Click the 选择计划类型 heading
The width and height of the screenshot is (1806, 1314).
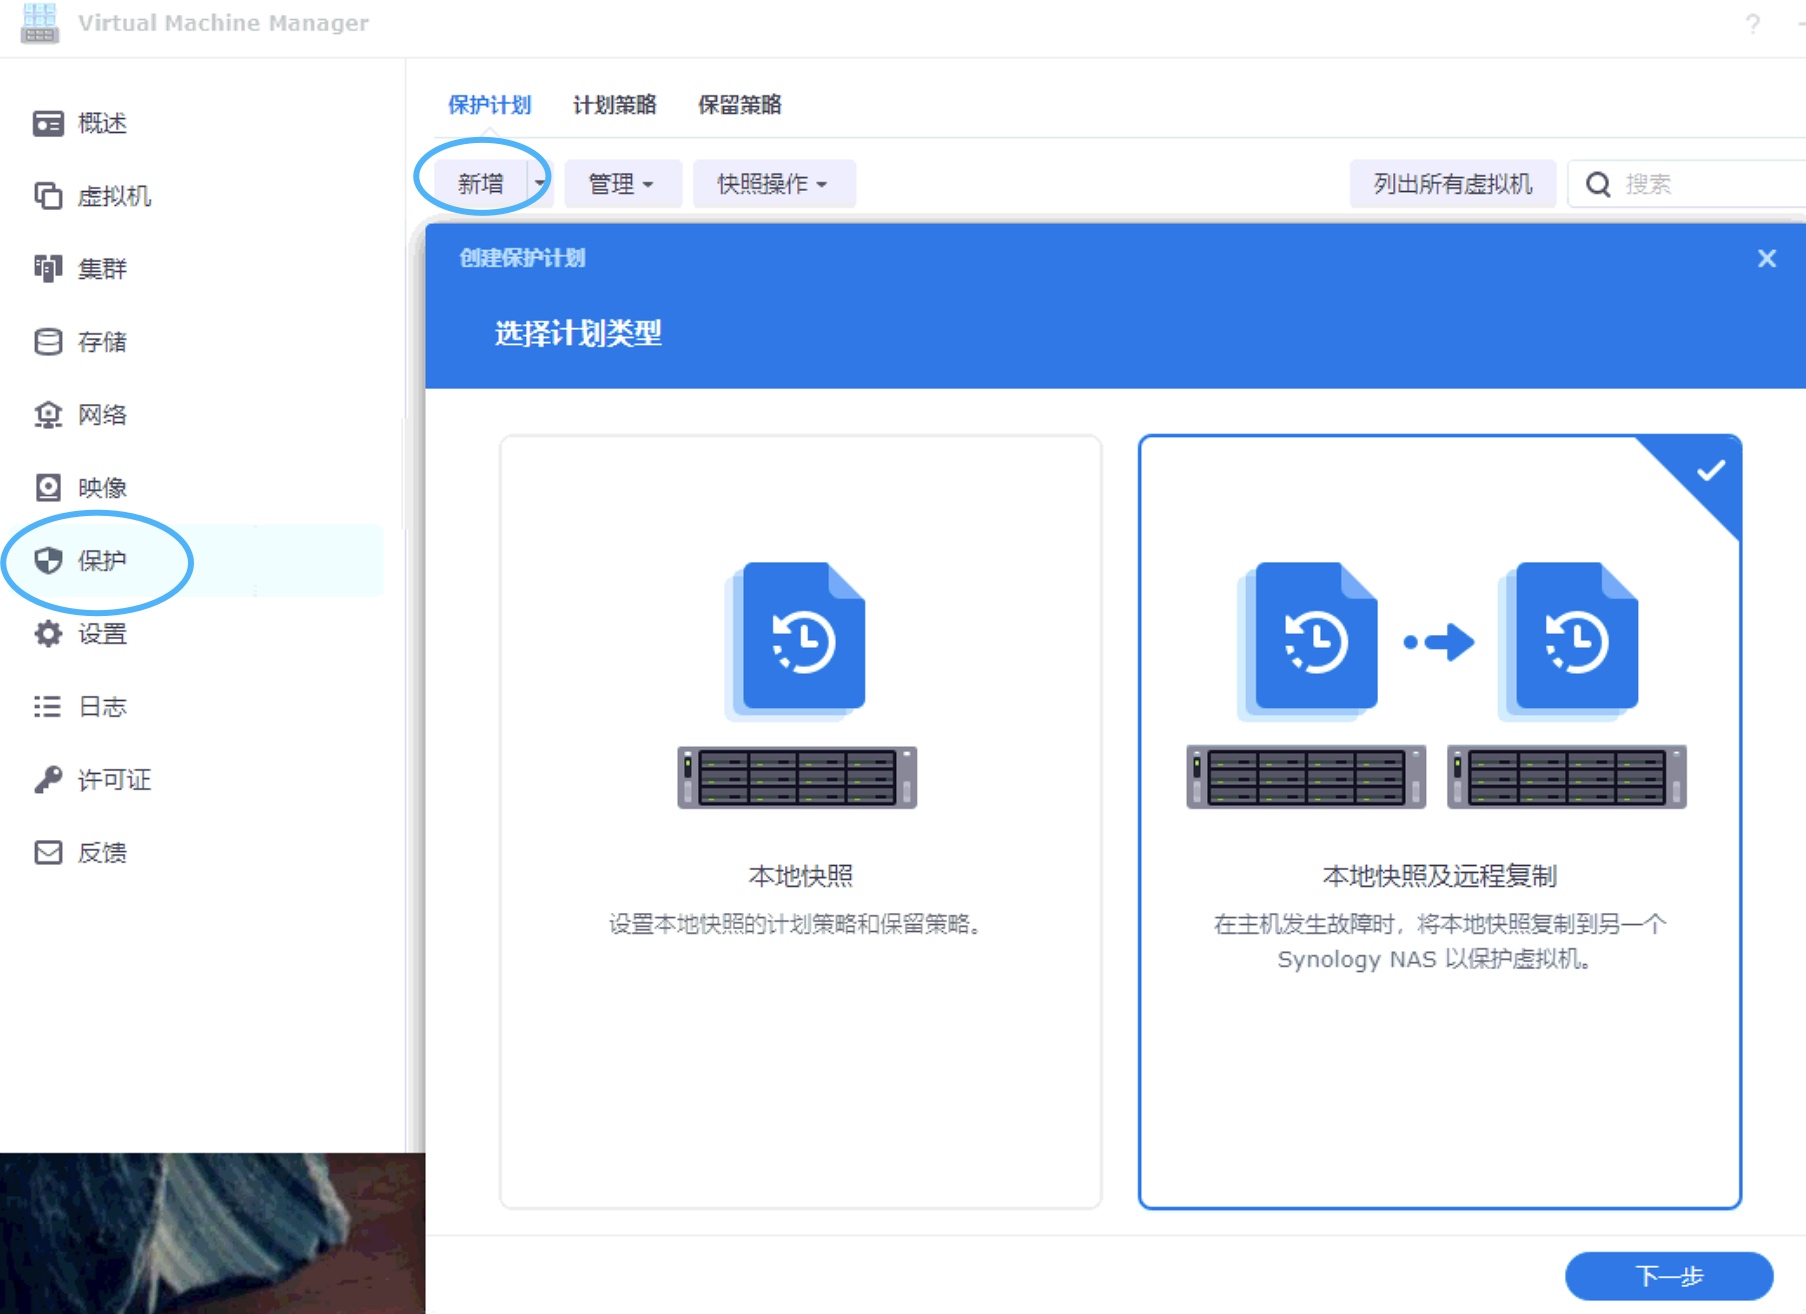(578, 333)
